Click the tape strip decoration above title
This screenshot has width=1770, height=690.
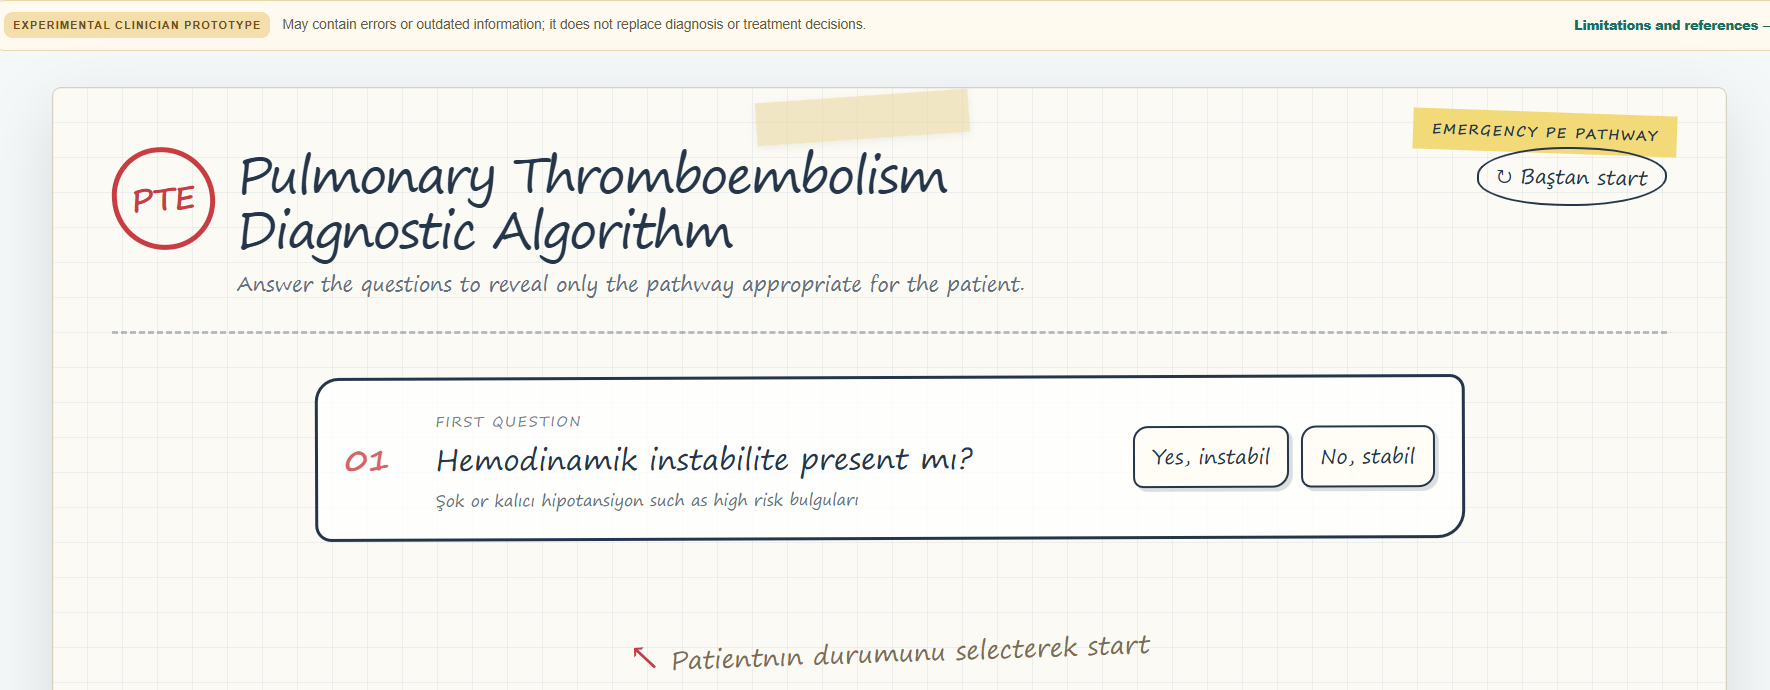[862, 117]
